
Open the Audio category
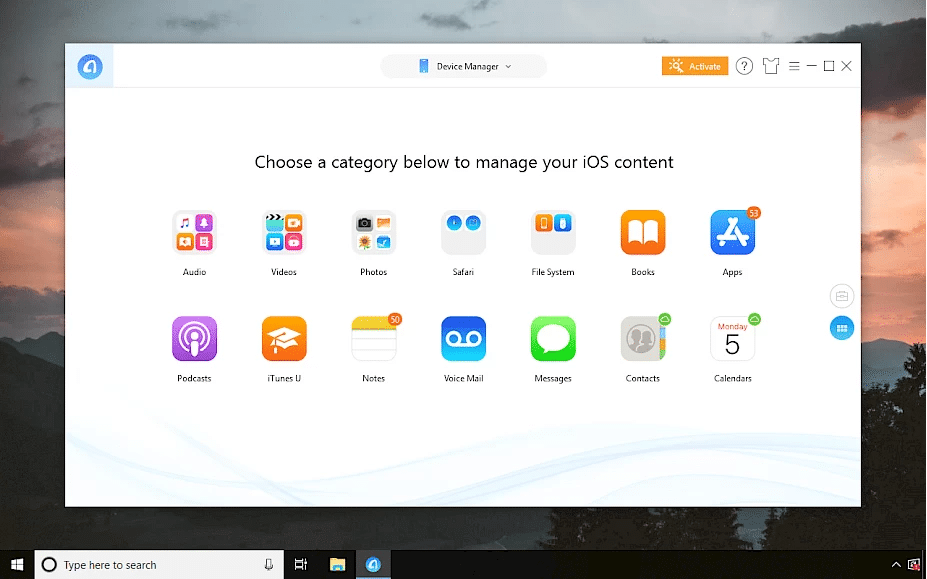coord(194,233)
